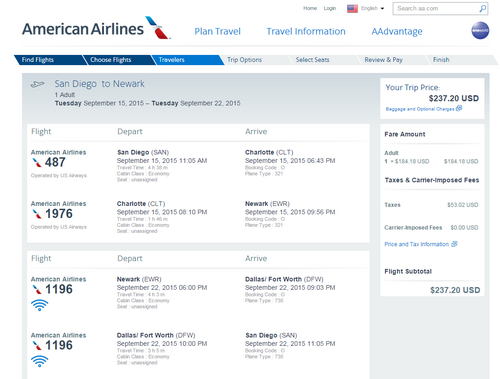Open Baggage and Optional Charges link
The width and height of the screenshot is (500, 379).
(x=420, y=109)
